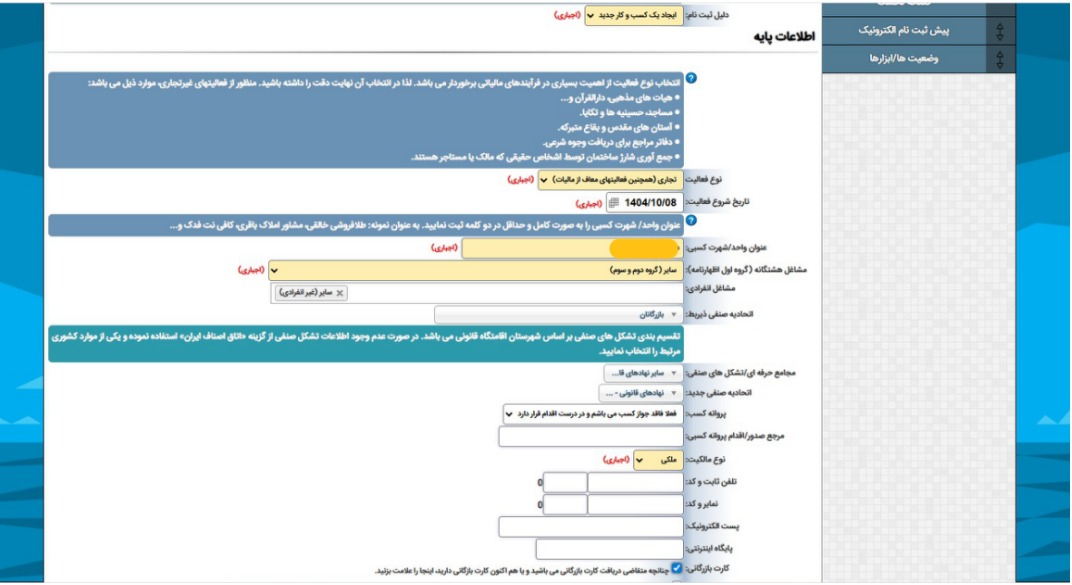Open the نوع مالکیت dropdown showing ملکی

coord(658,460)
